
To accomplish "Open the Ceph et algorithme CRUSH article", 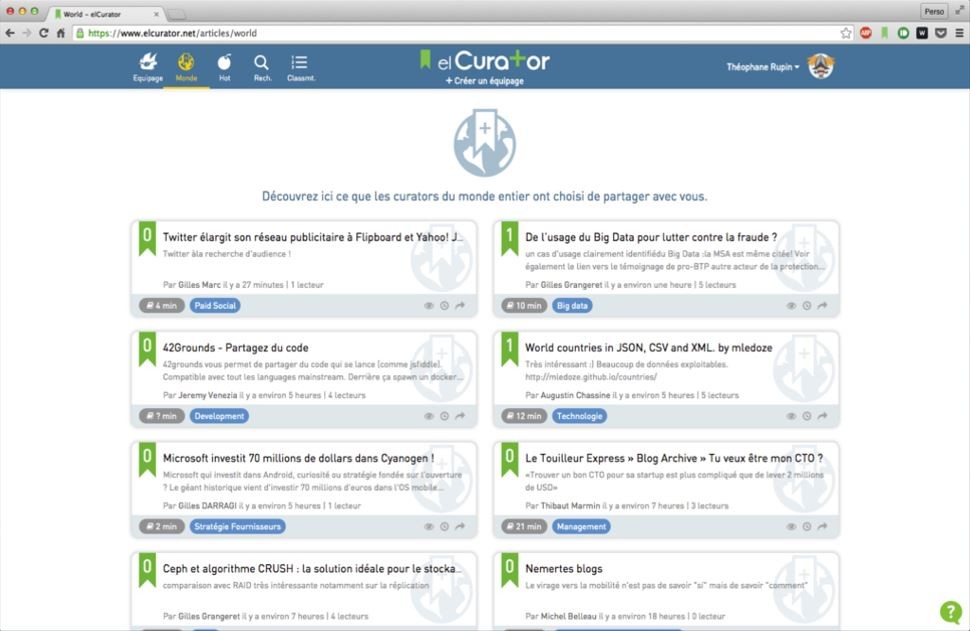I will (312, 569).
